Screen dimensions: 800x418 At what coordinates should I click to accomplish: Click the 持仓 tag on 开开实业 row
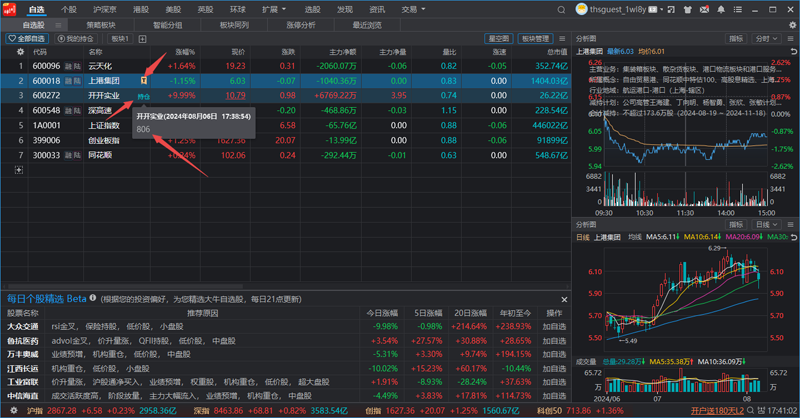point(143,96)
